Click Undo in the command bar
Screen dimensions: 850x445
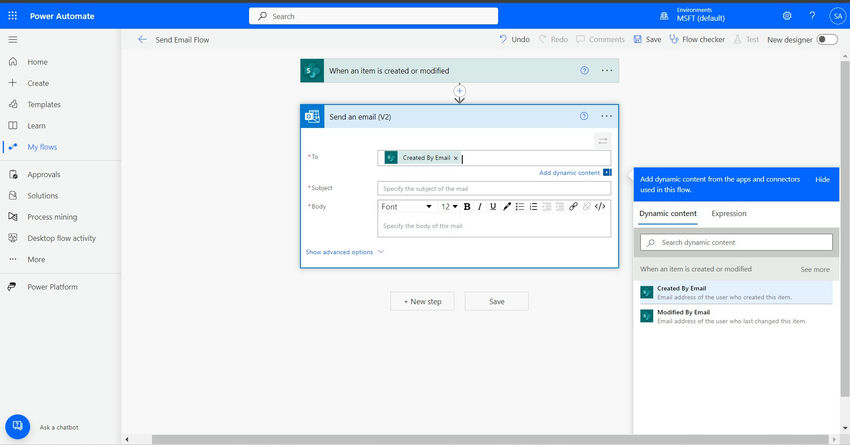514,40
